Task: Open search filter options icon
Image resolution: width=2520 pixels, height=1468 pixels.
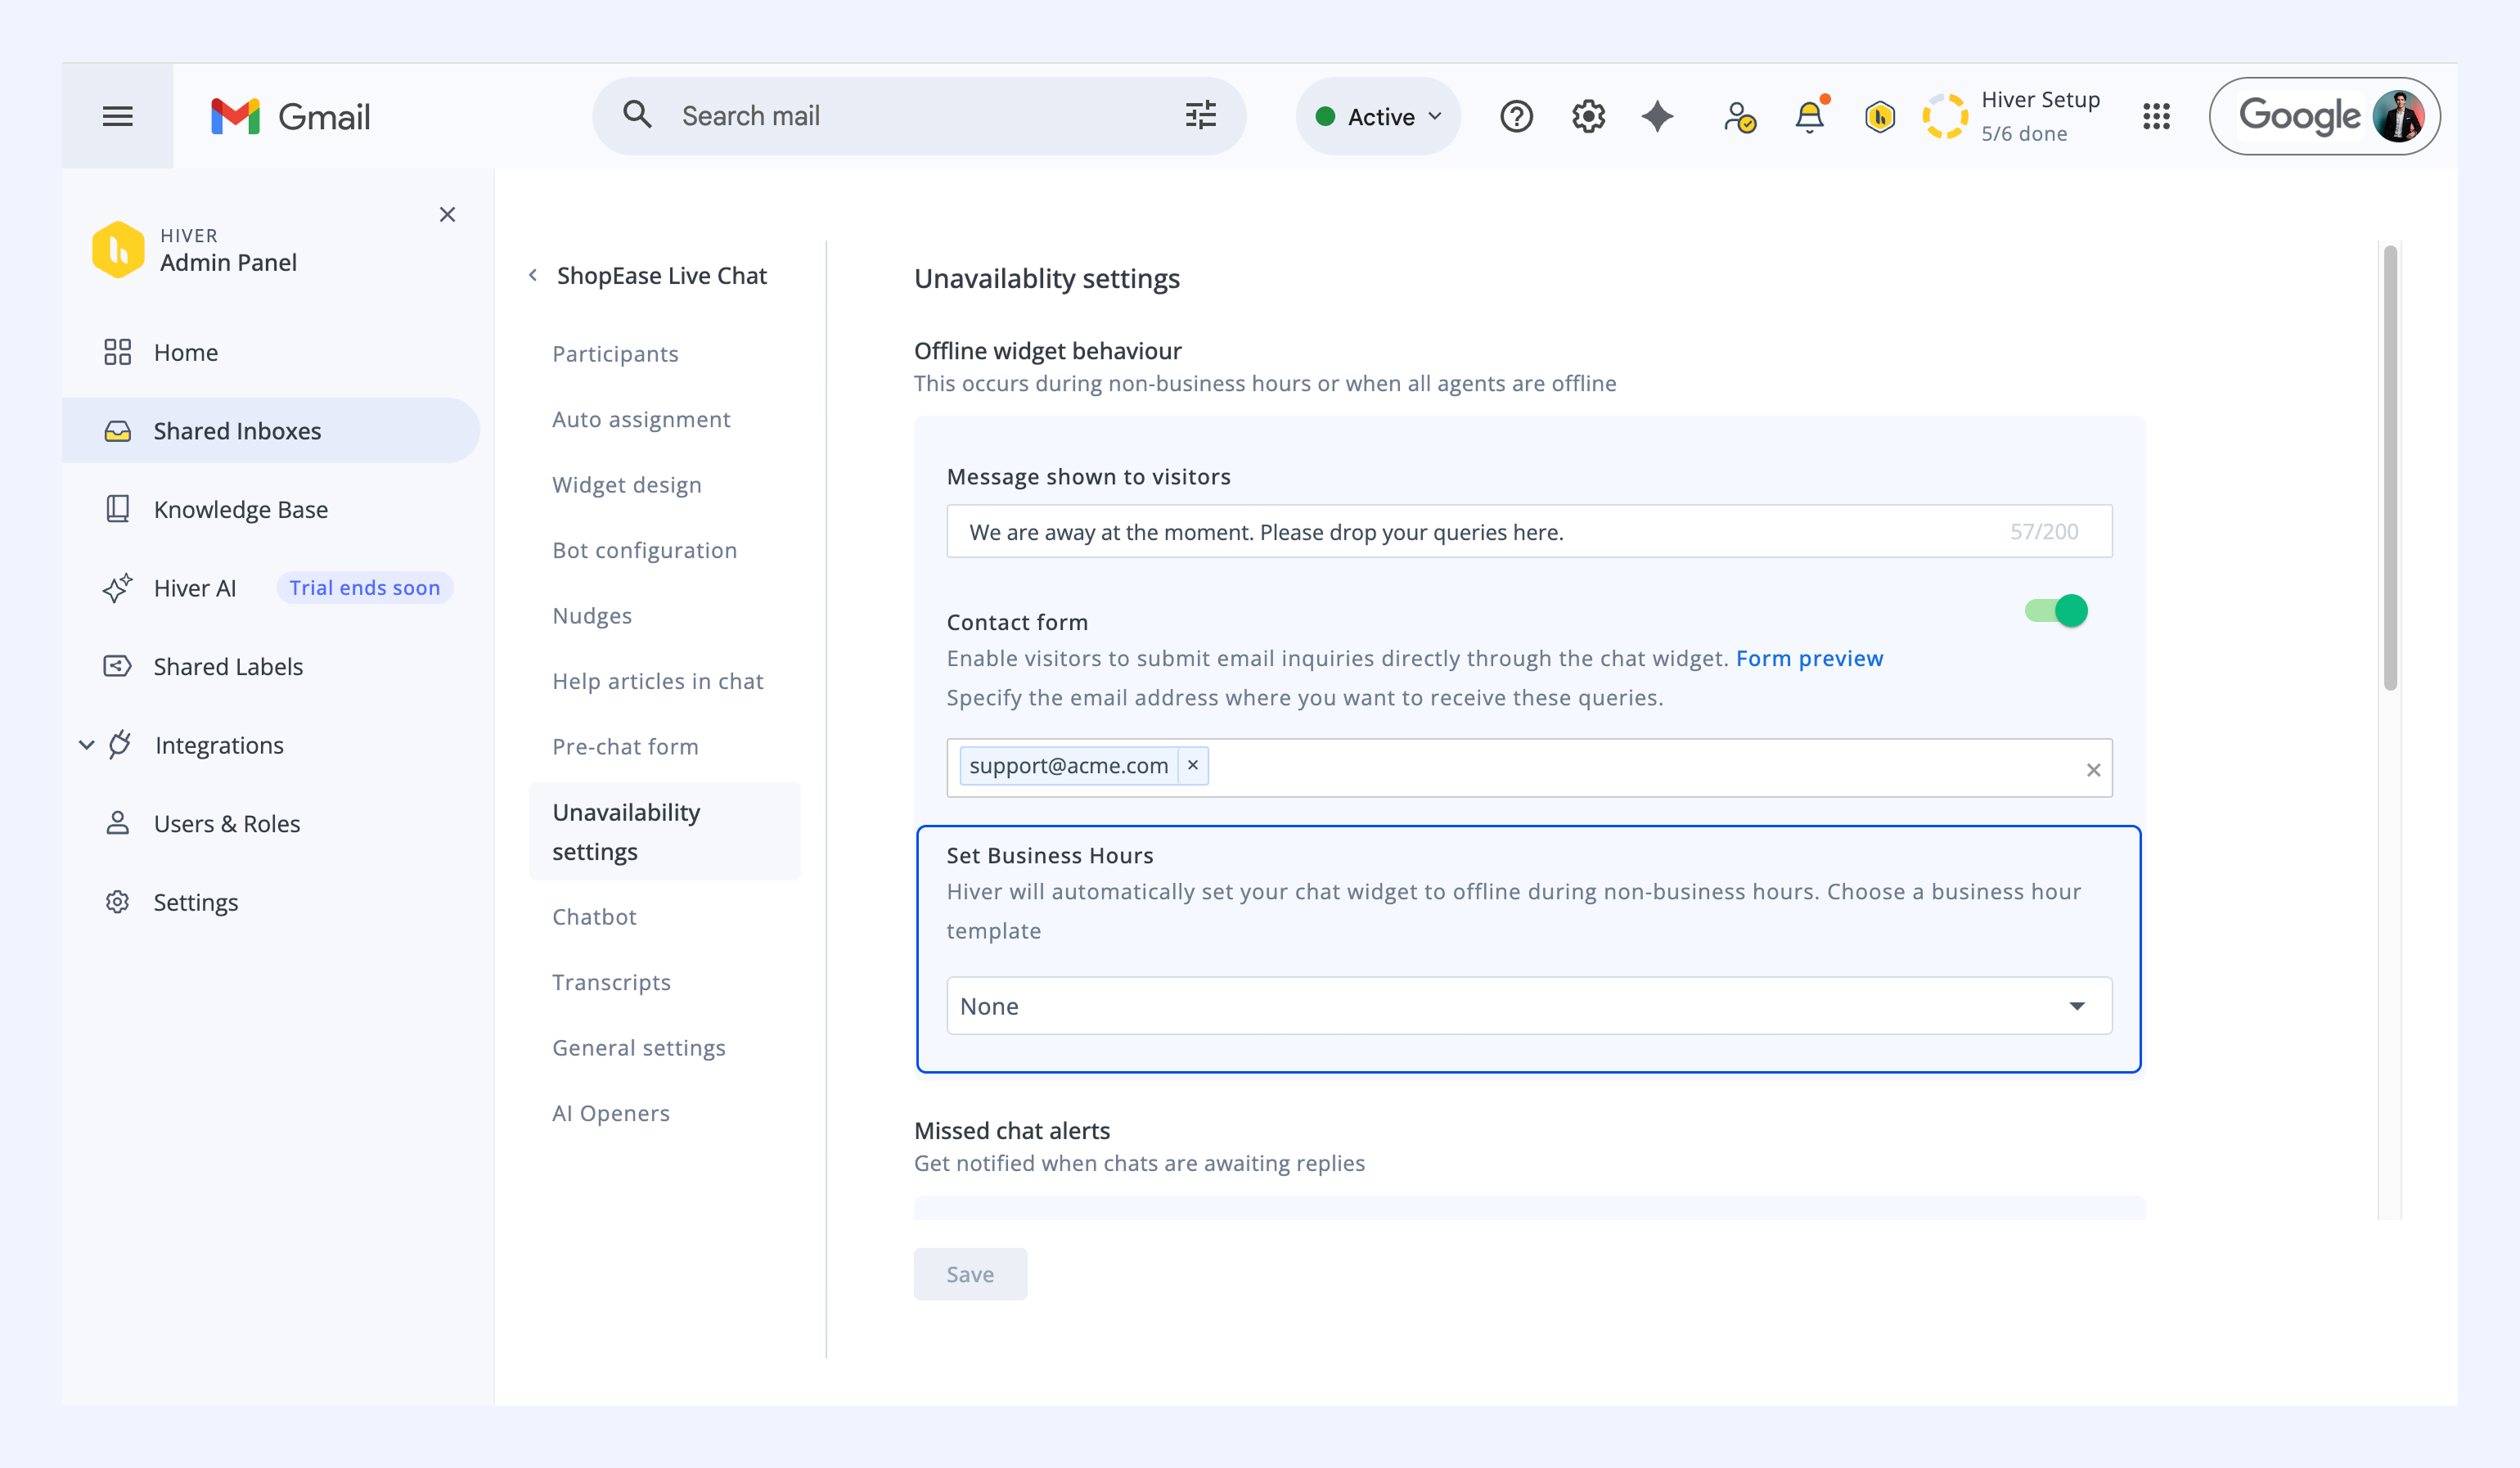Action: tap(1201, 115)
